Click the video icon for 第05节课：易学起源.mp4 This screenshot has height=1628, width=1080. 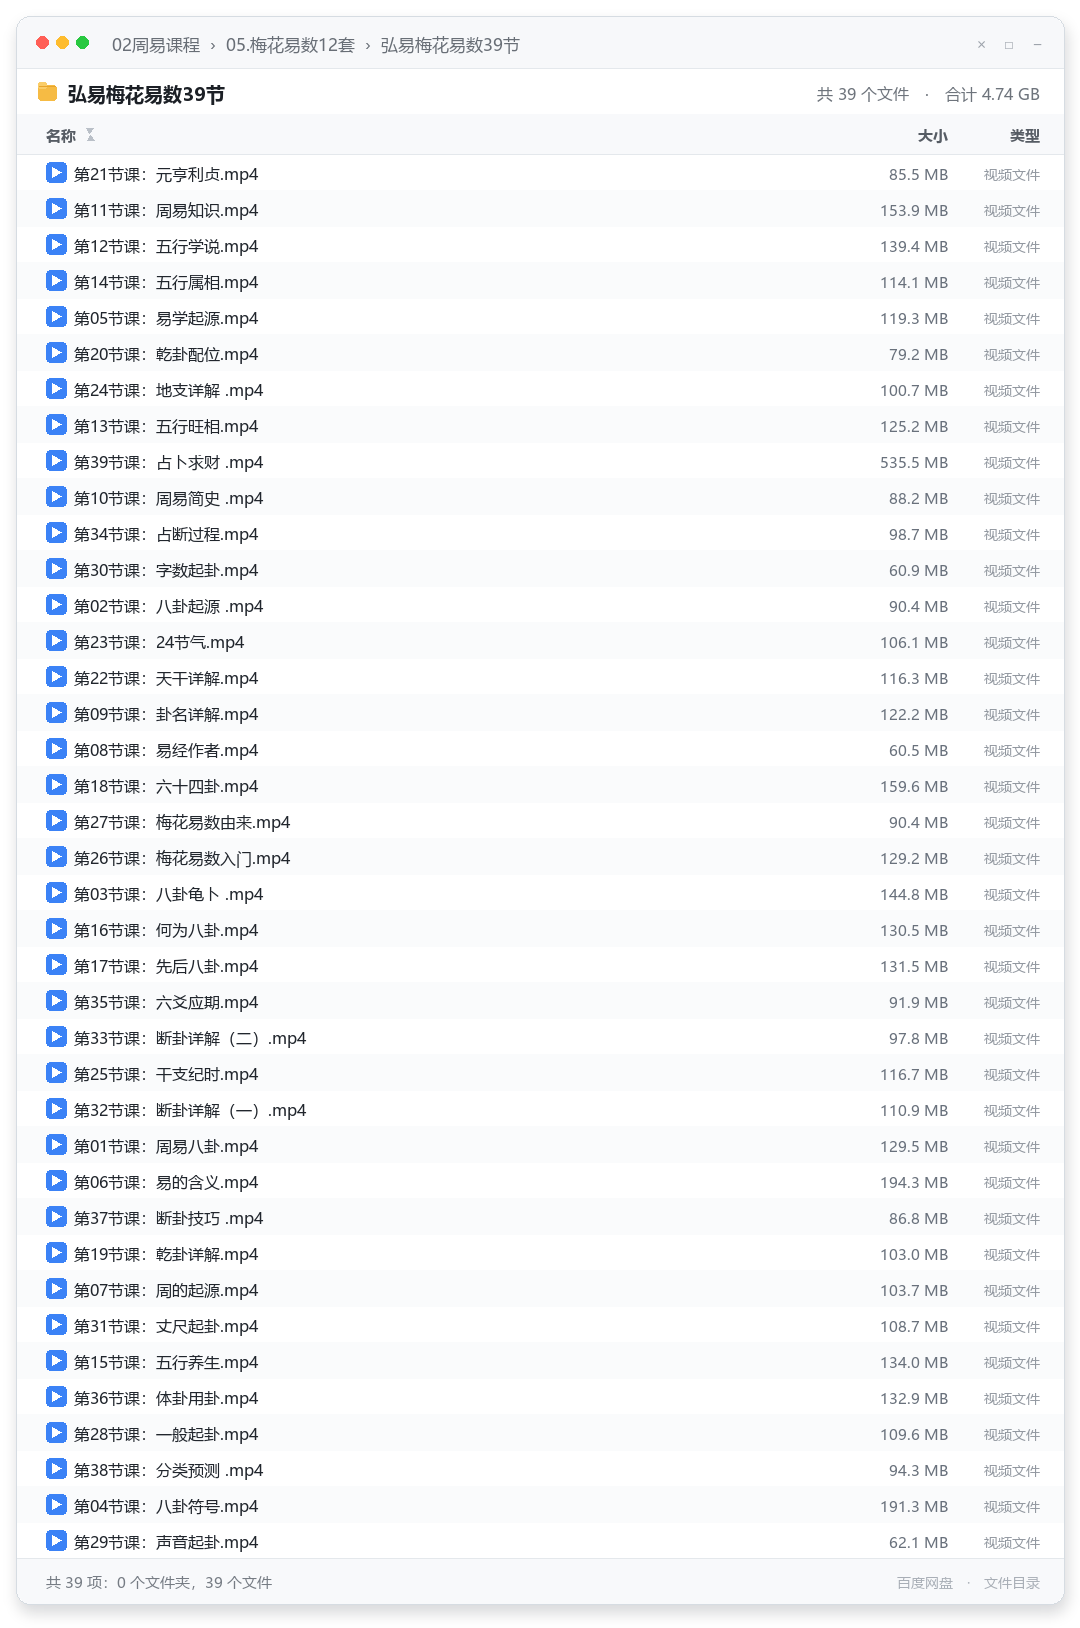pyautogui.click(x=56, y=317)
